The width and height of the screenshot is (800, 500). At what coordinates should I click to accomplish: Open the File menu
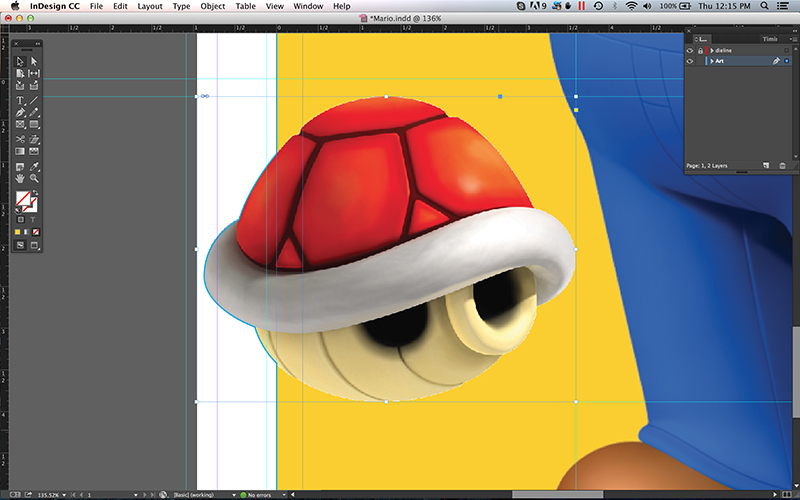click(x=96, y=6)
